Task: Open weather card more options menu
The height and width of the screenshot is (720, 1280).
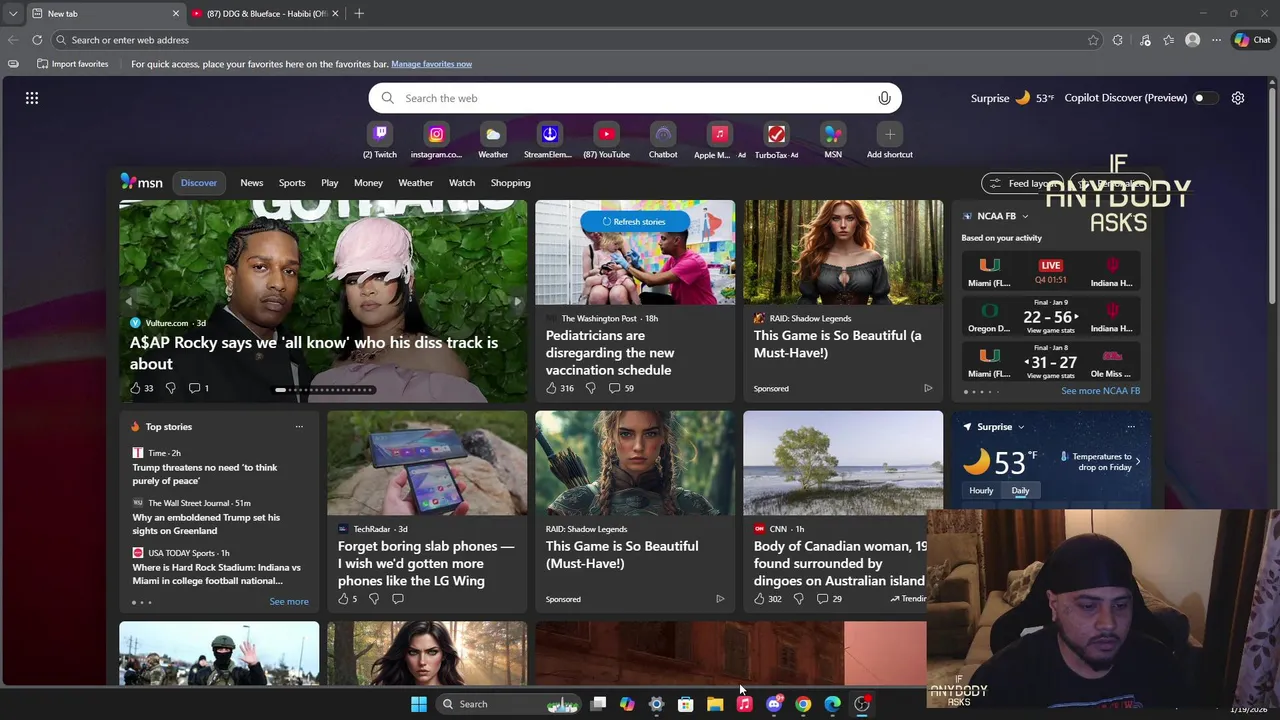Action: 1131,427
